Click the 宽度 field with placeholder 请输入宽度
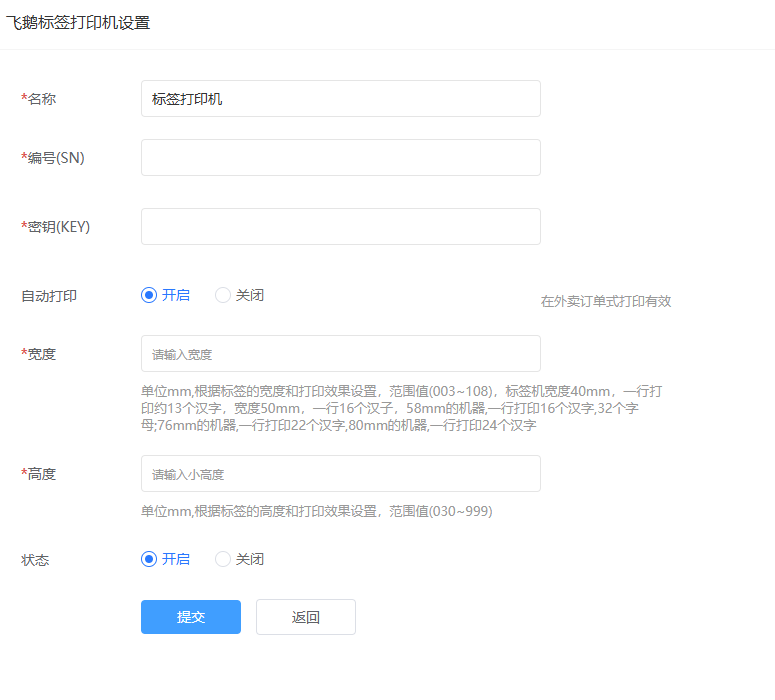Screen dimensions: 775x700 point(340,354)
